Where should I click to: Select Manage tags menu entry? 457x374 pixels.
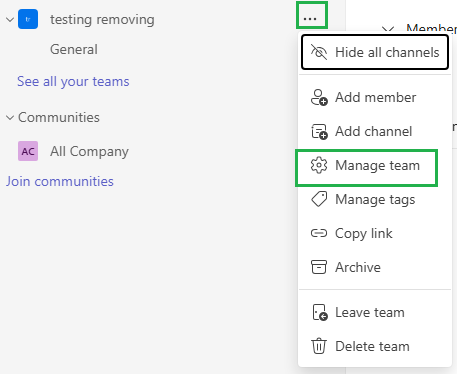375,199
